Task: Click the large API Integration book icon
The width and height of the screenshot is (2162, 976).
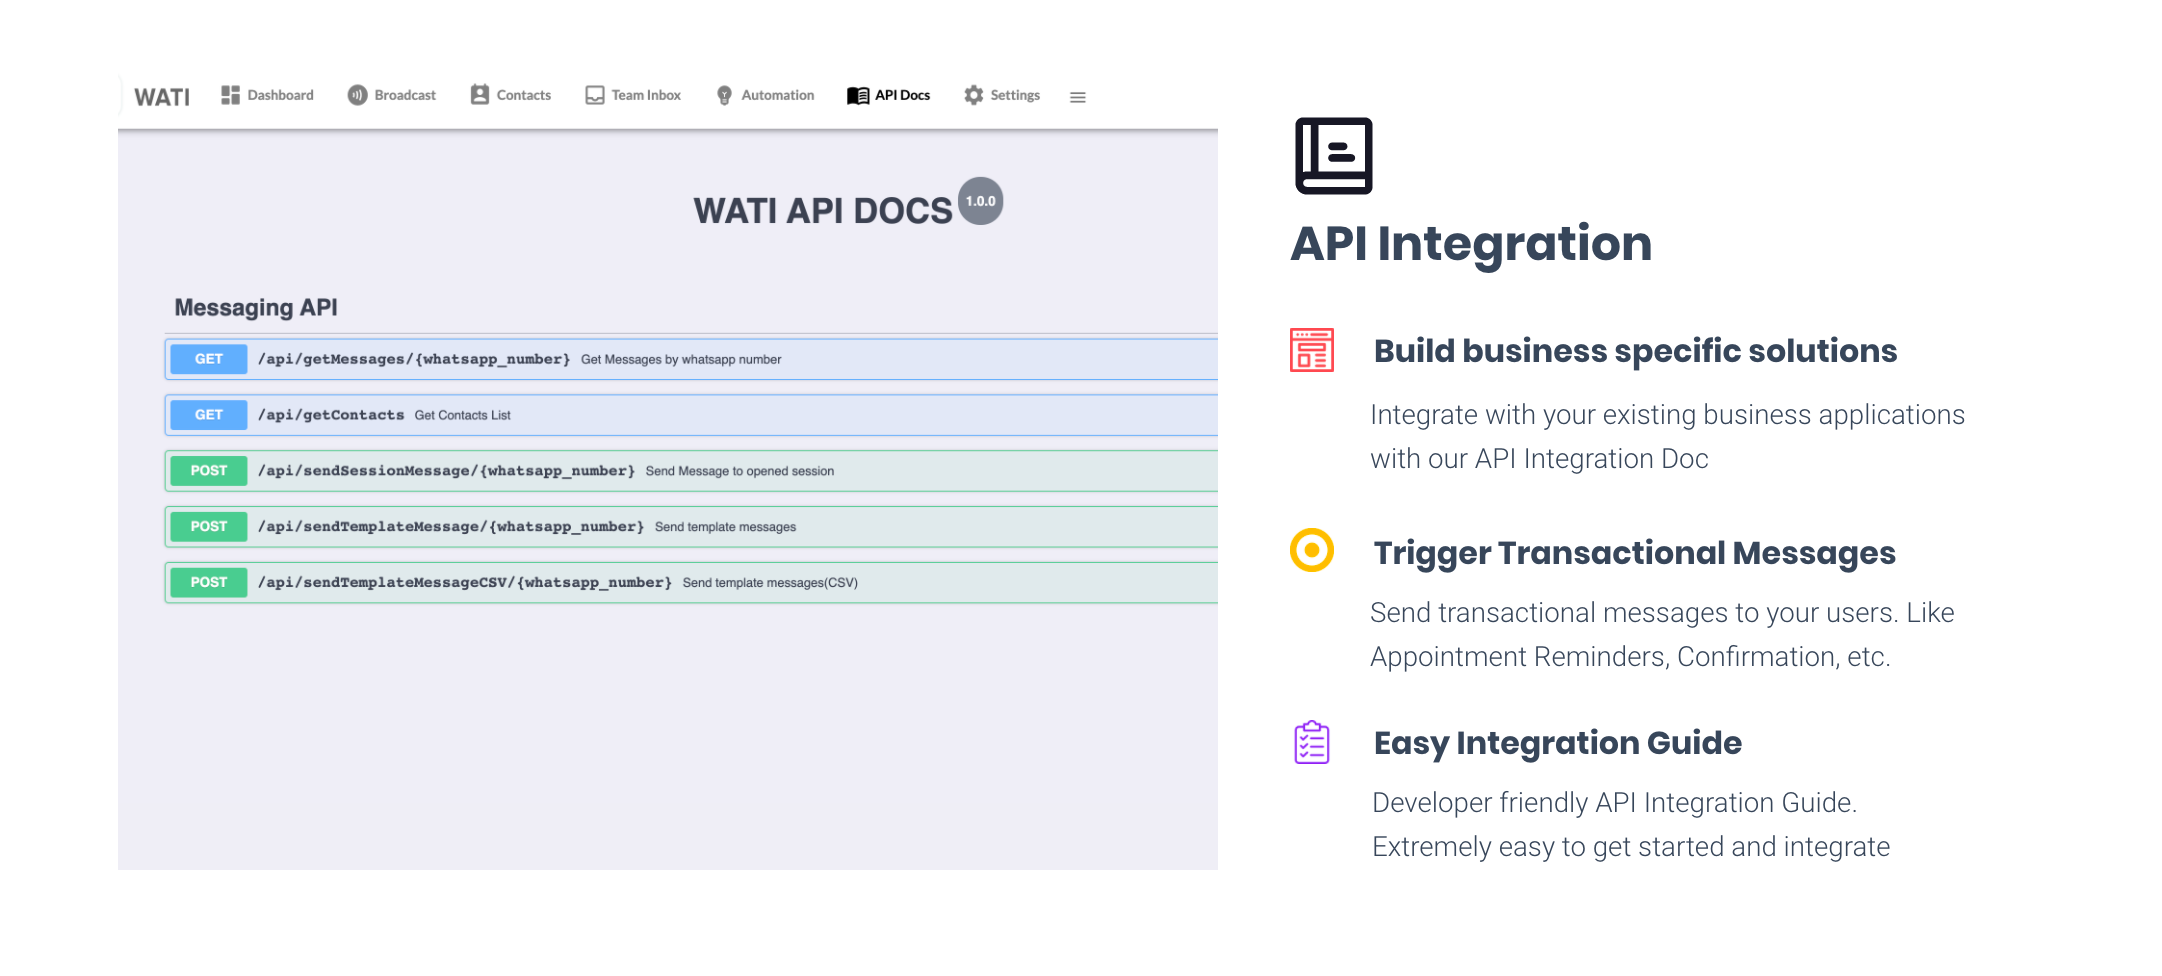Action: [x=1334, y=156]
